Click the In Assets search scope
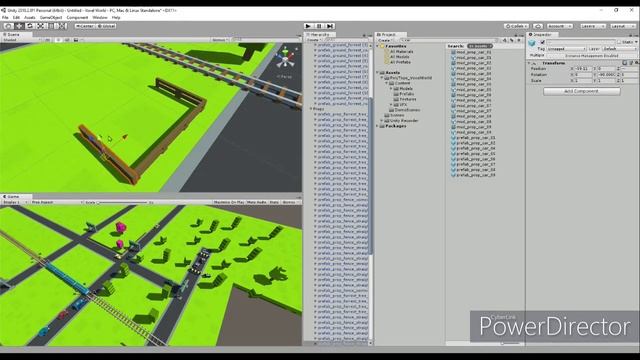This screenshot has width=640, height=360. click(480, 46)
